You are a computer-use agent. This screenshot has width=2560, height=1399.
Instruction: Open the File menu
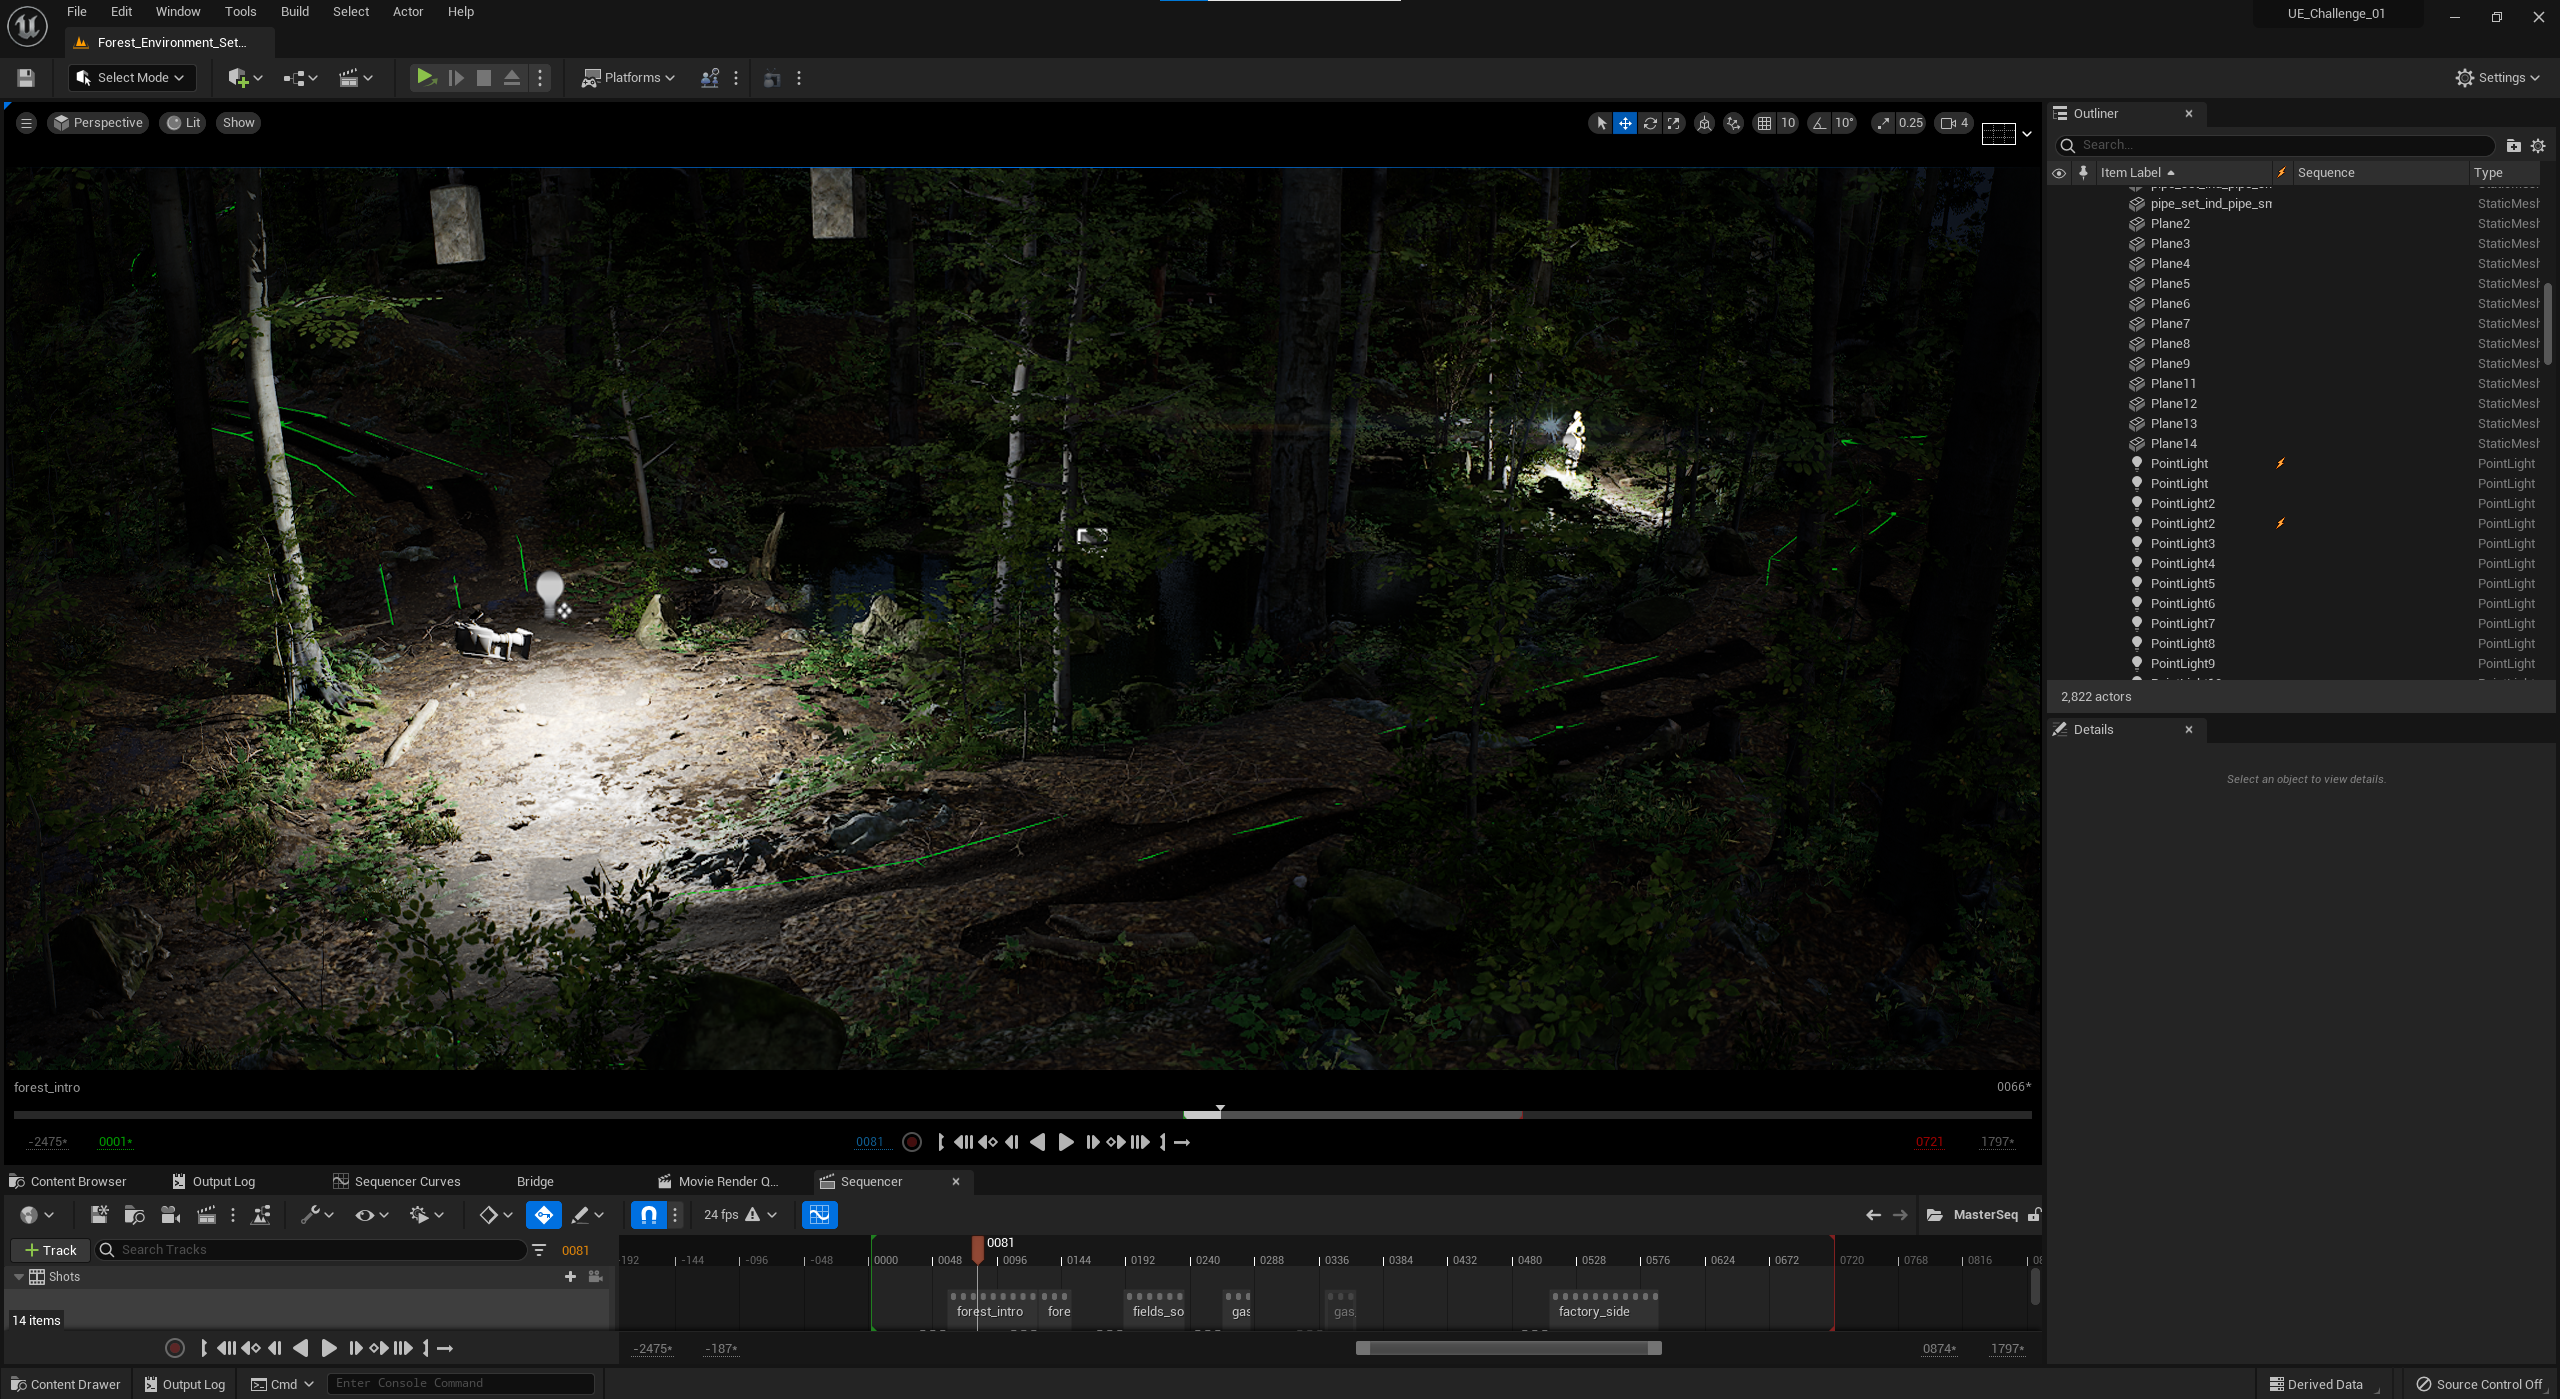[x=77, y=12]
